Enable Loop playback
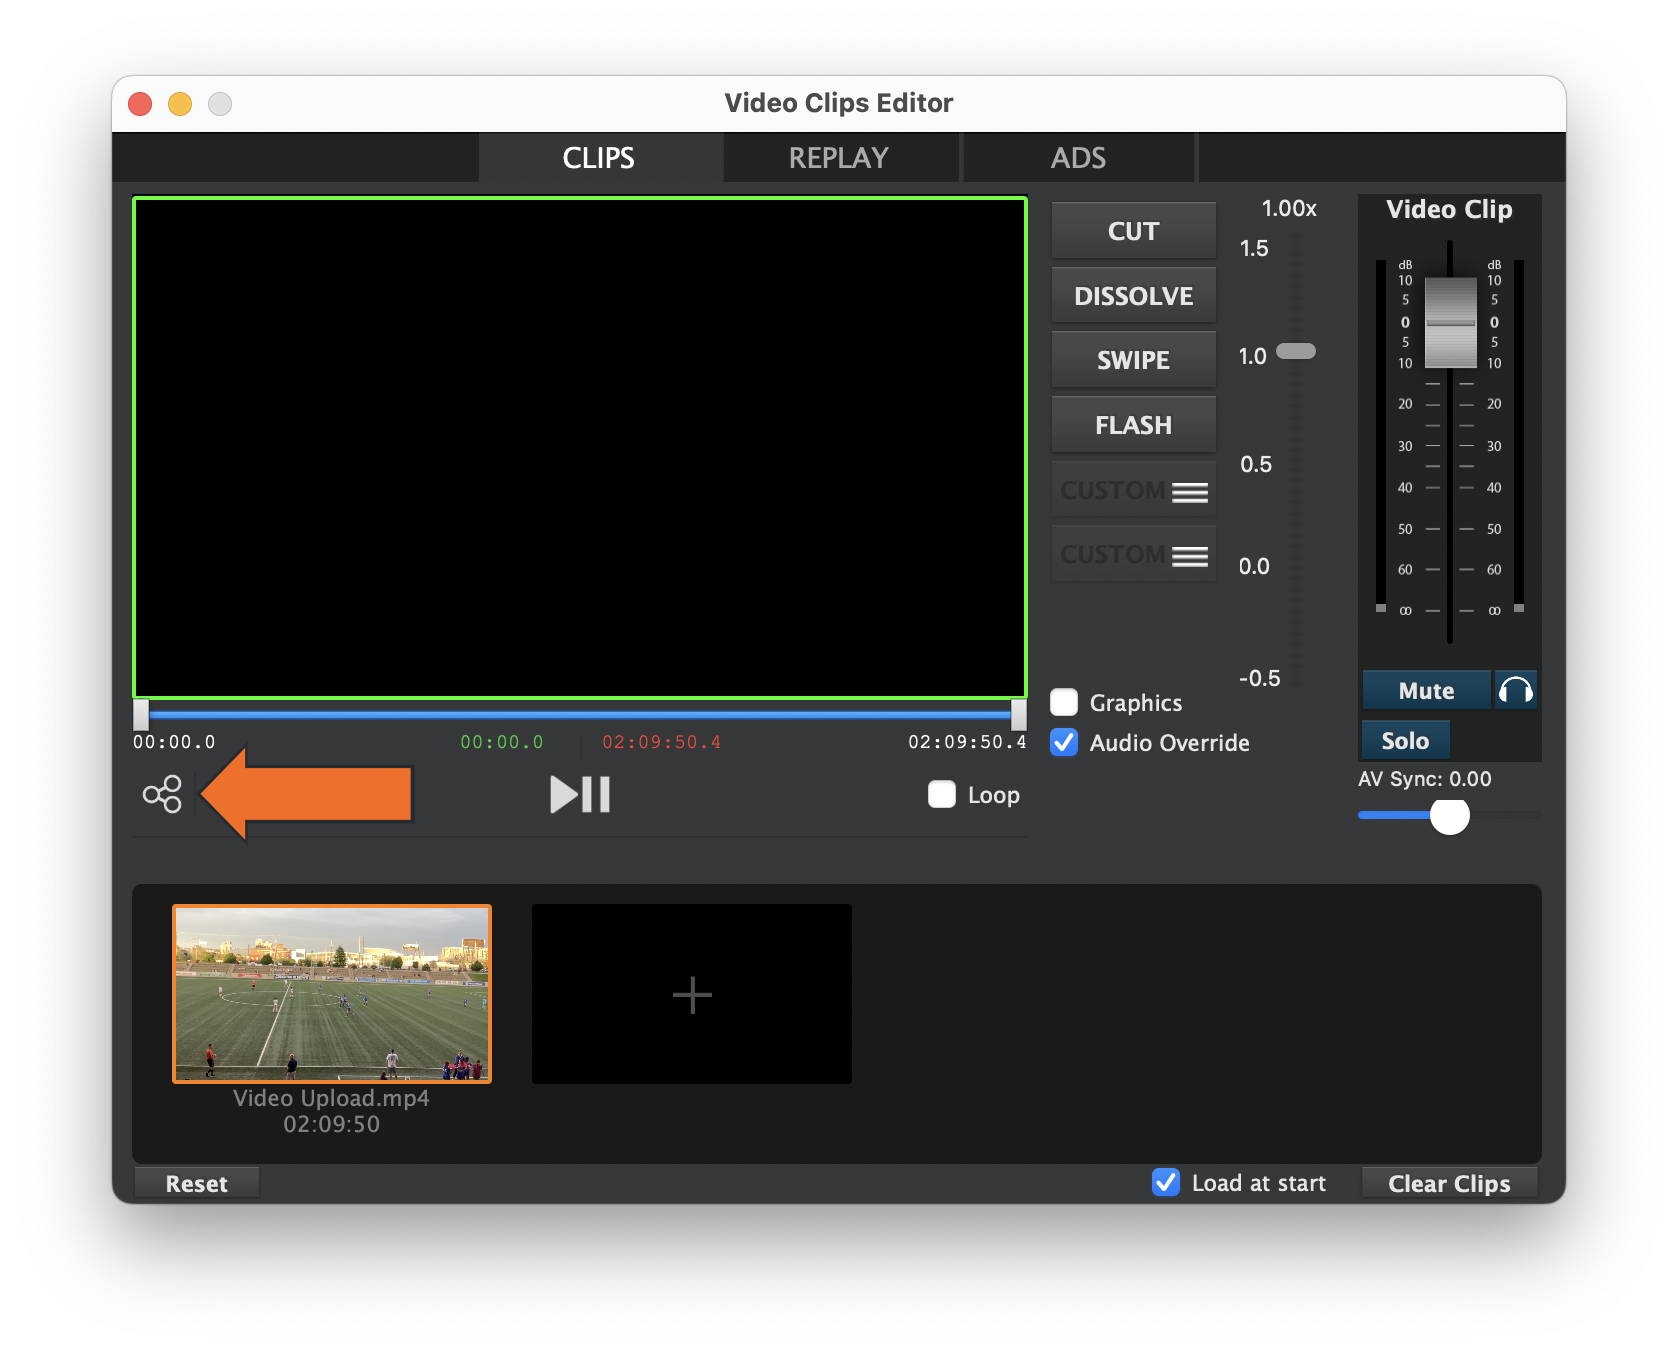Screen dimensions: 1678x1352 pyautogui.click(x=940, y=795)
